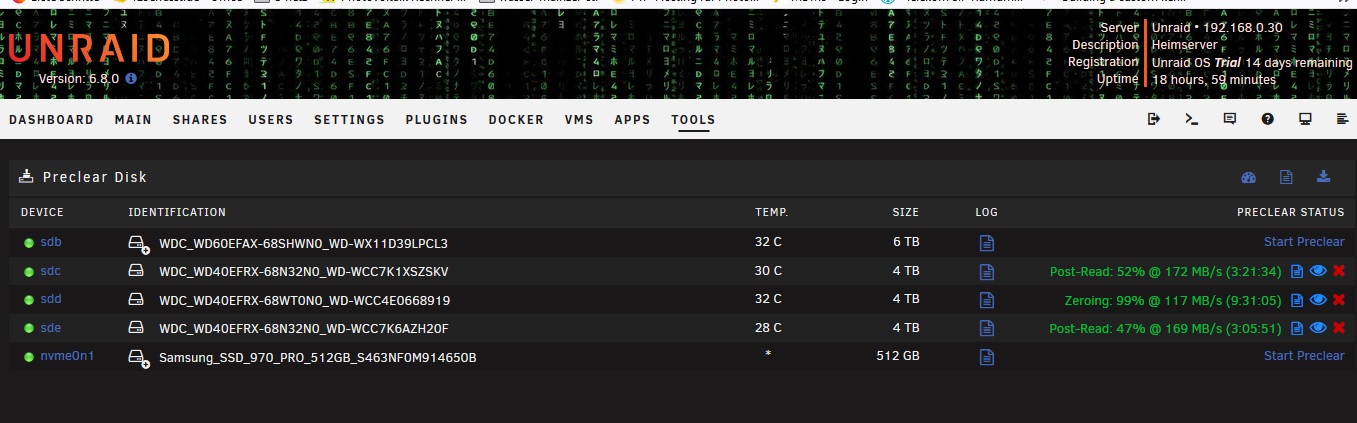Click the Post-Read 52% status text
Viewport: 1357px width, 423px height.
[1165, 271]
